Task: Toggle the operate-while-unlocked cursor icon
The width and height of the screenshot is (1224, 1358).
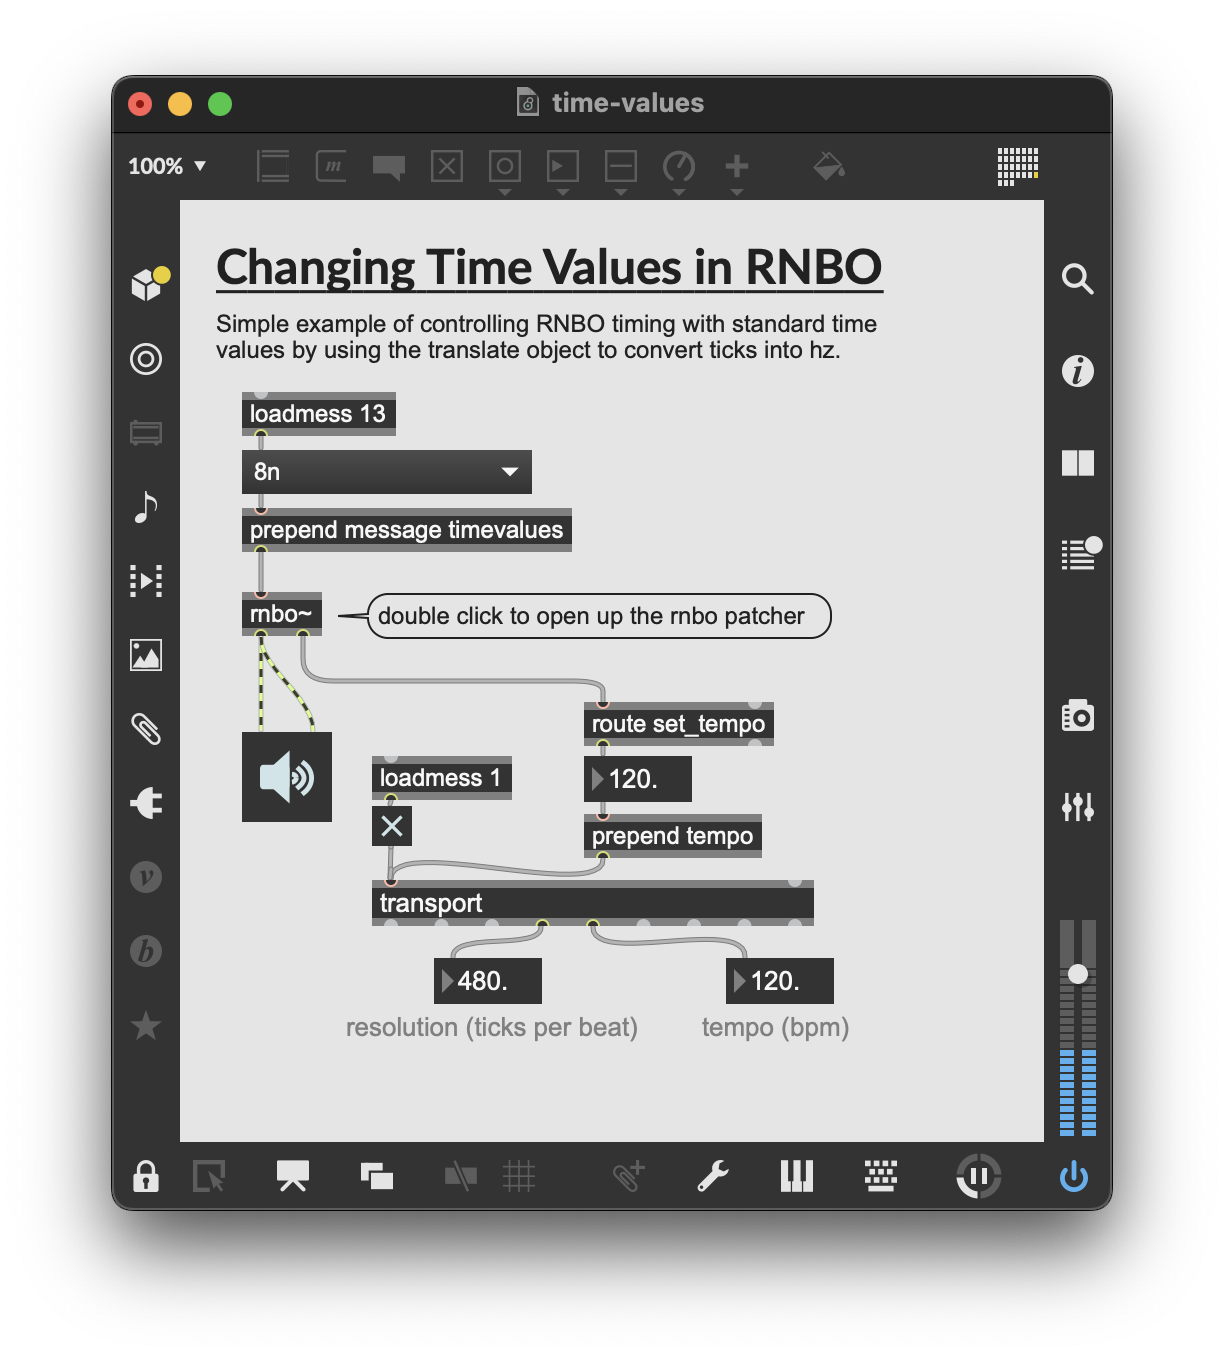Action: (209, 1176)
